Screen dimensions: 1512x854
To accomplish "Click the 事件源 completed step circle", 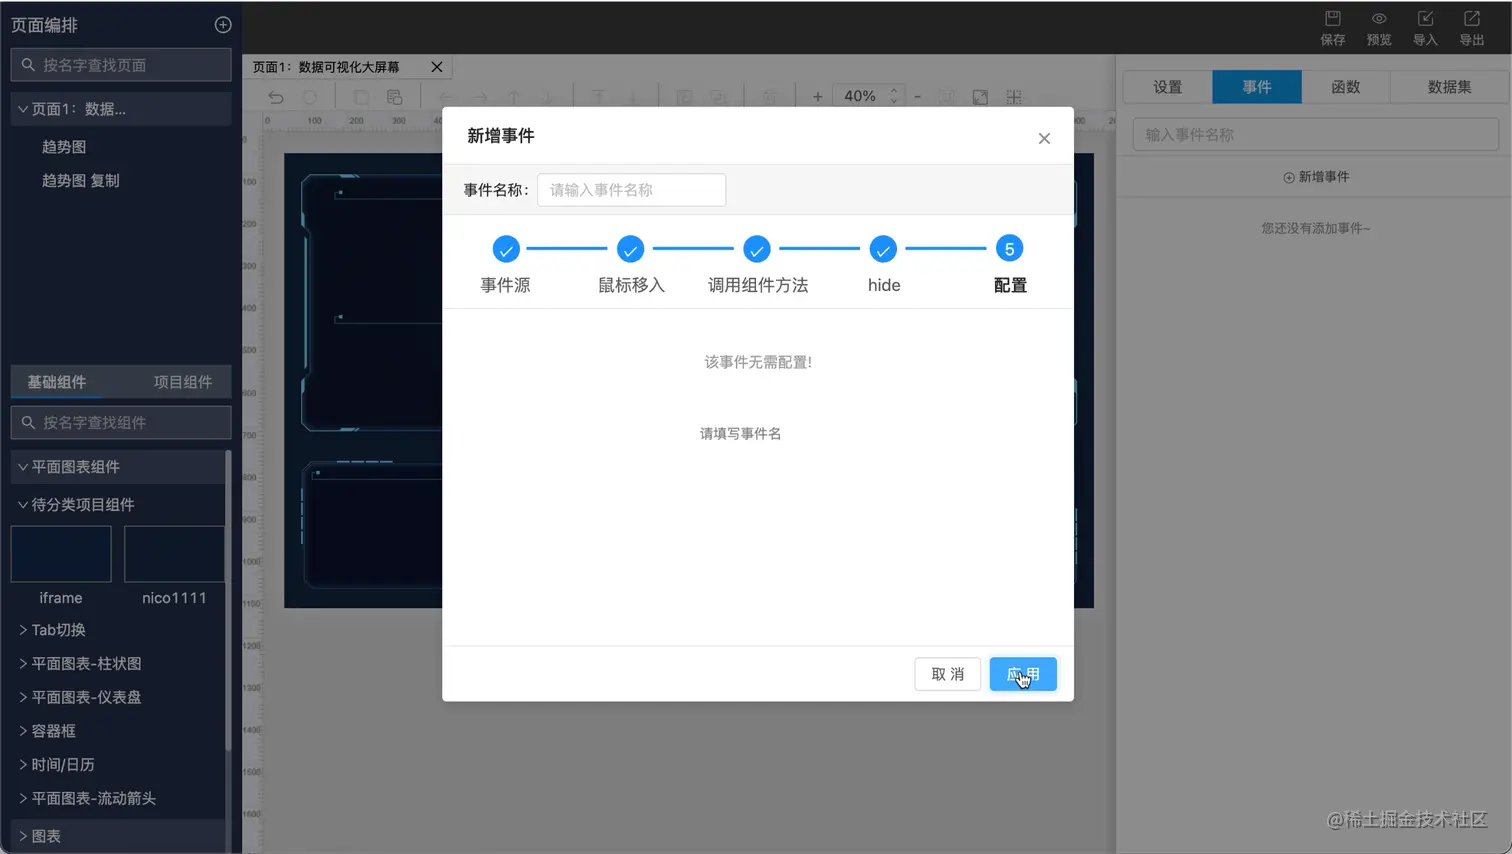I will [506, 249].
